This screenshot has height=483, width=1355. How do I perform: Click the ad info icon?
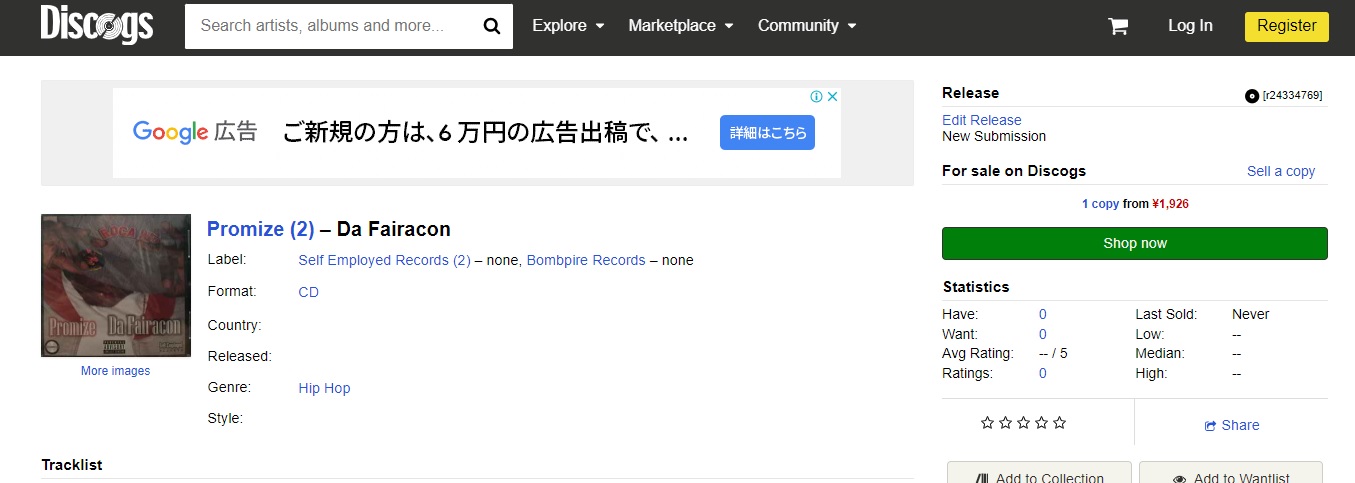pos(816,97)
